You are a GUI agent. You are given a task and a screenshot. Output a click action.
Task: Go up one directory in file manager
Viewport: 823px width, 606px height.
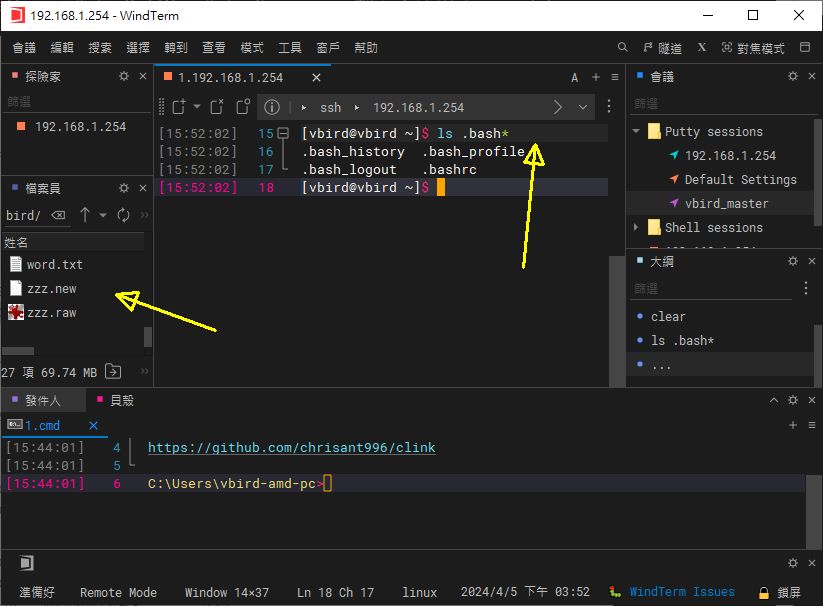click(85, 215)
